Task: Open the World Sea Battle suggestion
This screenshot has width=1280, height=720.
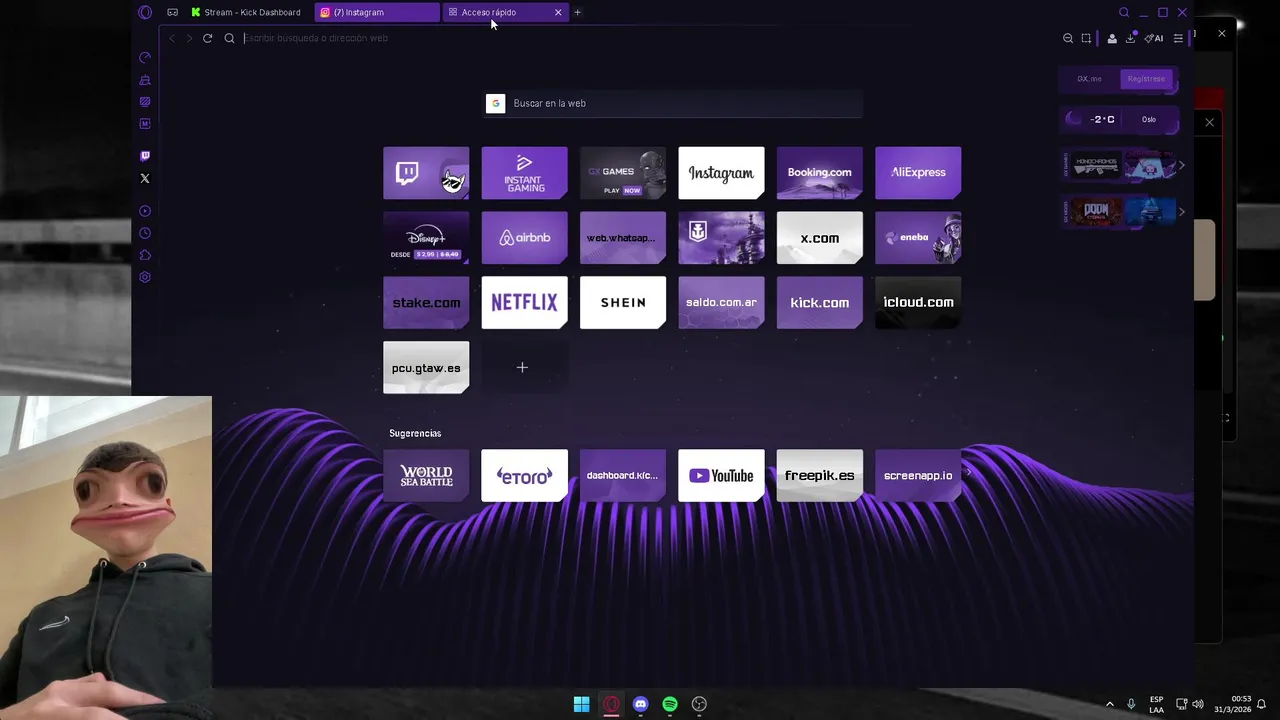Action: tap(426, 475)
